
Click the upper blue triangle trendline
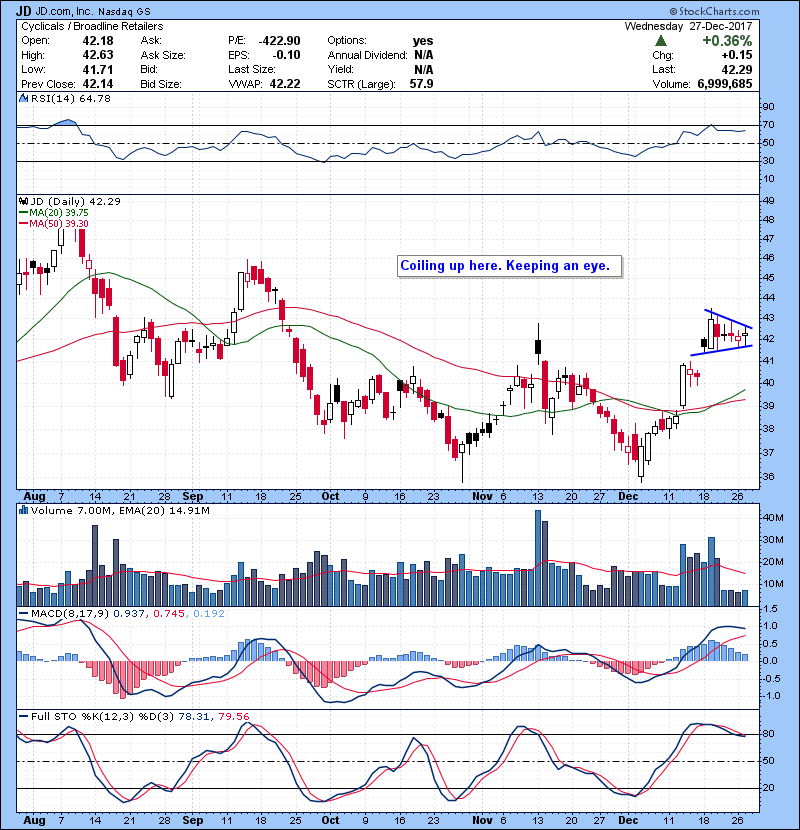coord(728,319)
